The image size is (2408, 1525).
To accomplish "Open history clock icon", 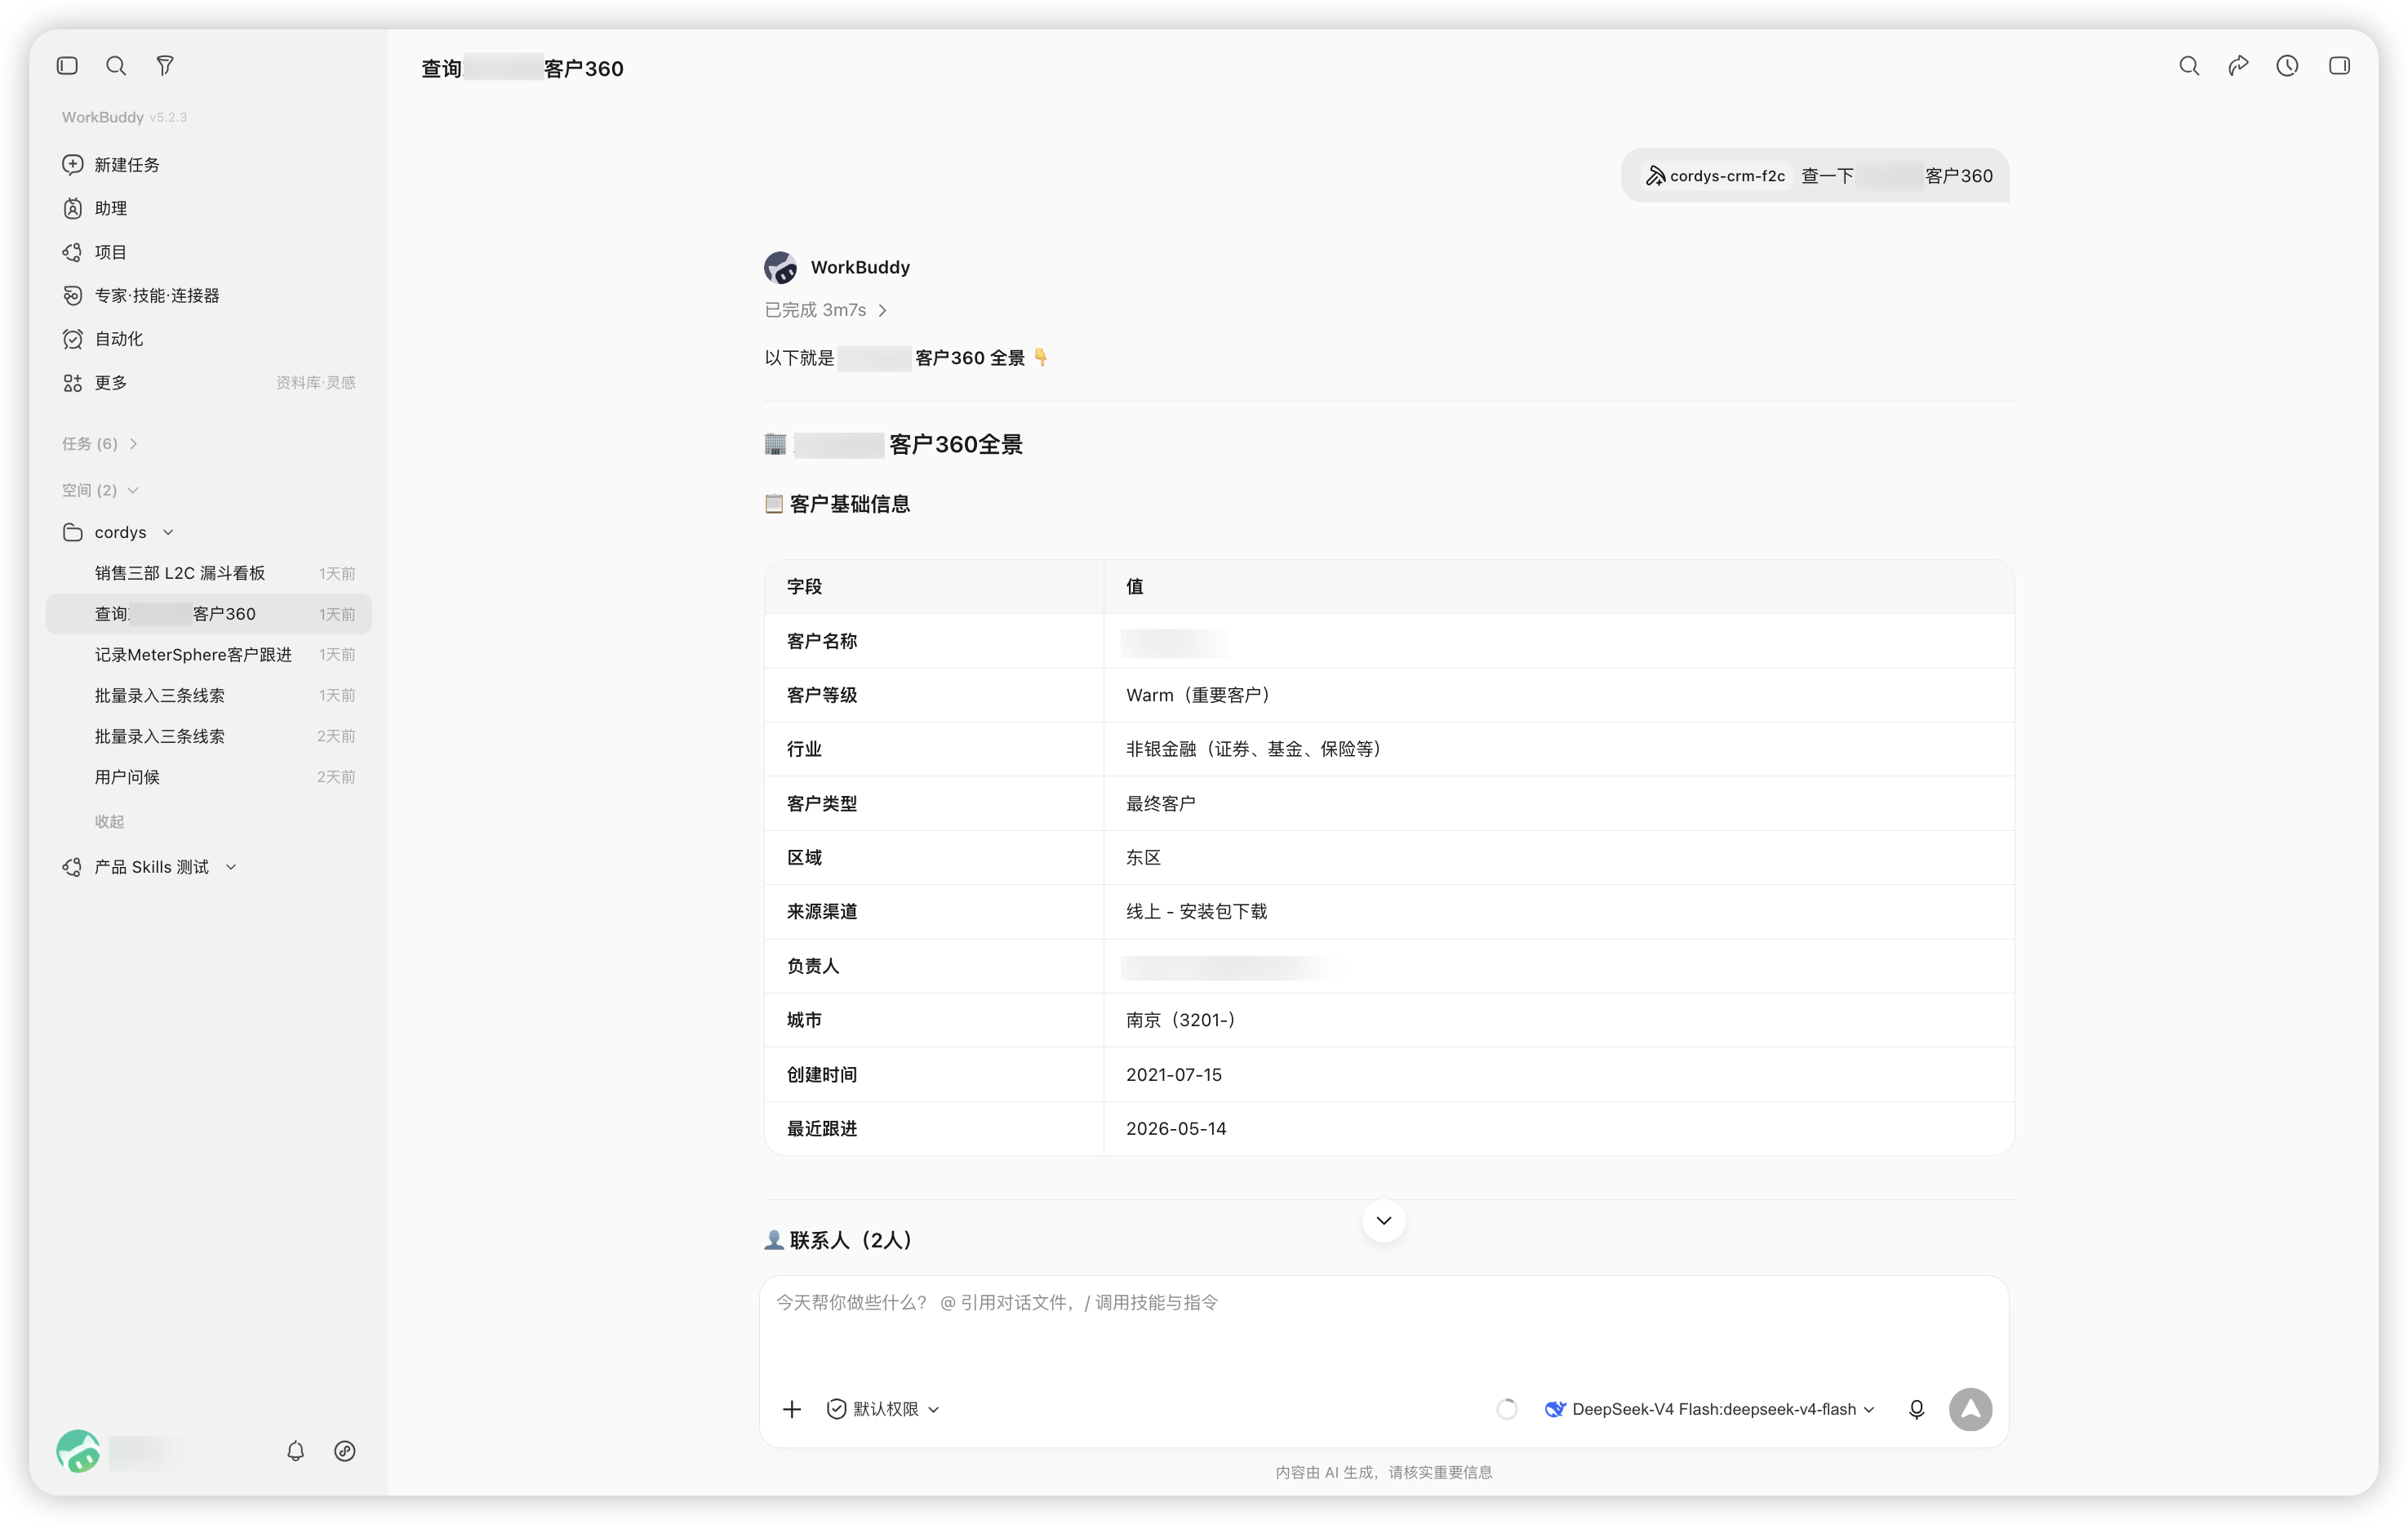I will coord(2288,66).
